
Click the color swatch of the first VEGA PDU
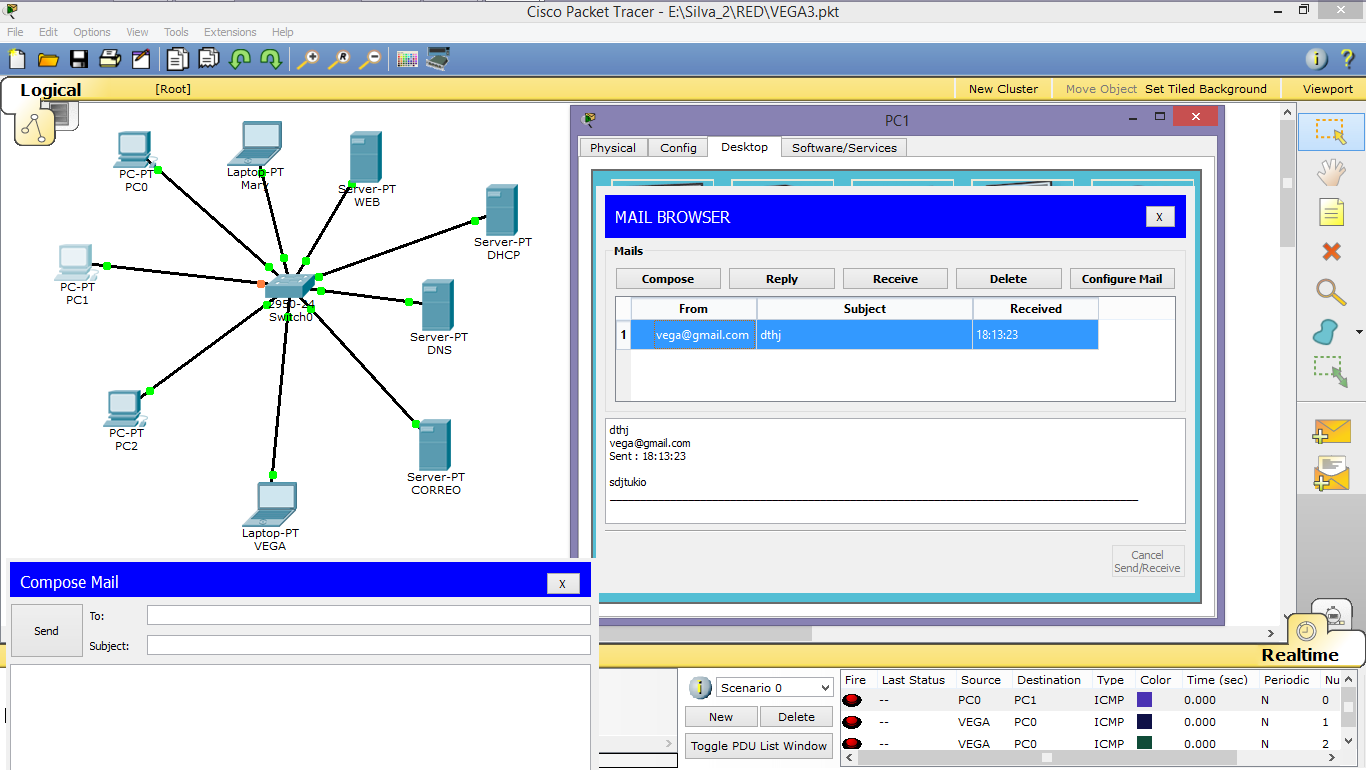(x=1145, y=722)
